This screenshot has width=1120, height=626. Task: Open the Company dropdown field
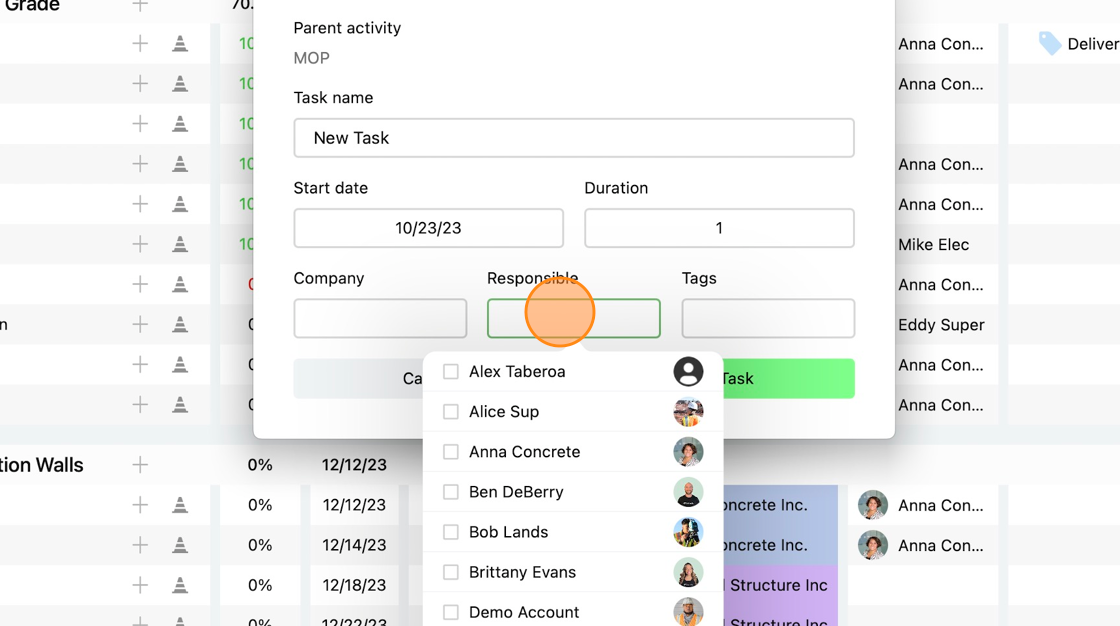click(x=380, y=318)
